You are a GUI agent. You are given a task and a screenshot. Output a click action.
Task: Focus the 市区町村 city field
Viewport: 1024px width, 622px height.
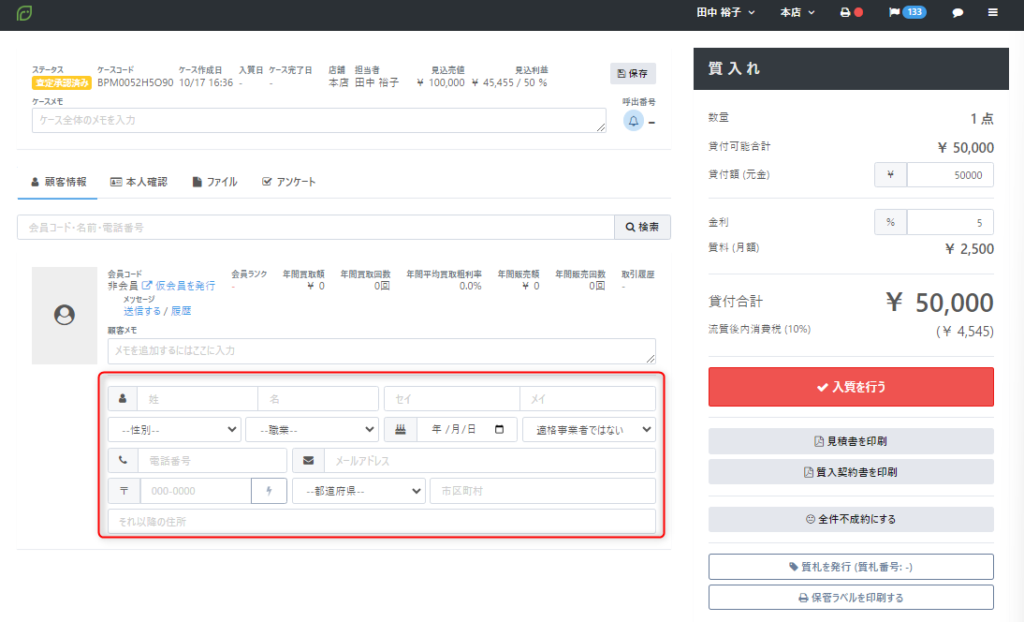coord(543,491)
